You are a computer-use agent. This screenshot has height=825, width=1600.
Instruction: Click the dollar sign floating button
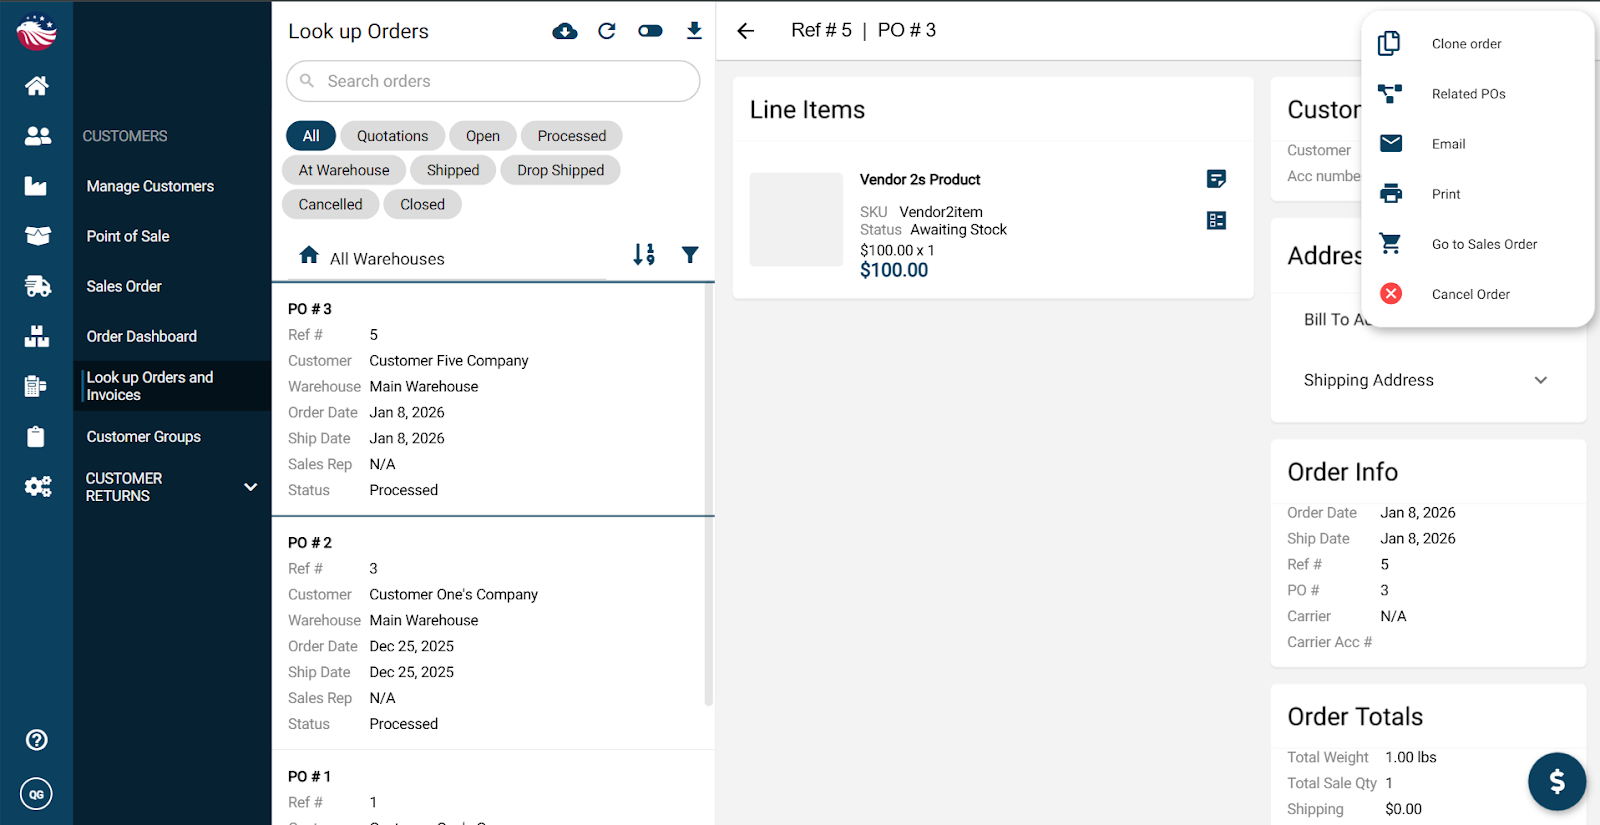pos(1557,781)
